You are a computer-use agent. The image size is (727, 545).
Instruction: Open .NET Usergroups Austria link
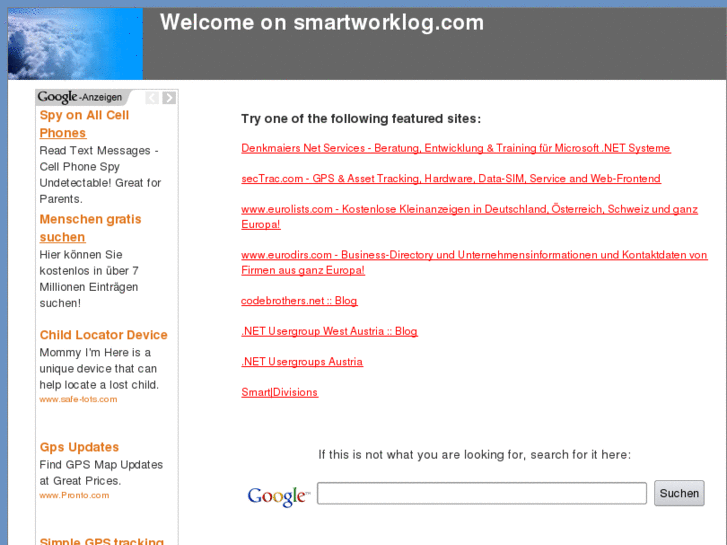click(x=302, y=362)
